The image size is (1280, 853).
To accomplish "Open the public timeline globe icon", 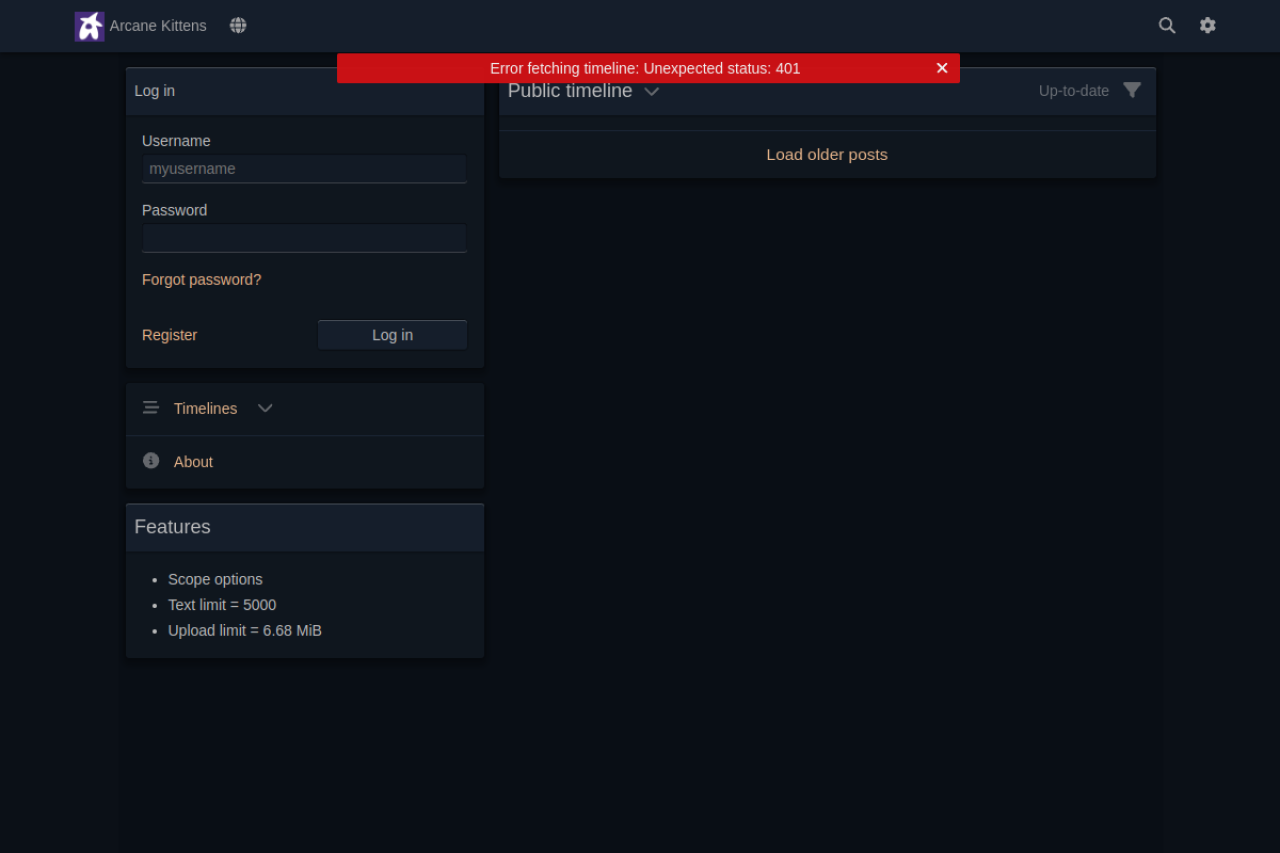I will 238,26.
